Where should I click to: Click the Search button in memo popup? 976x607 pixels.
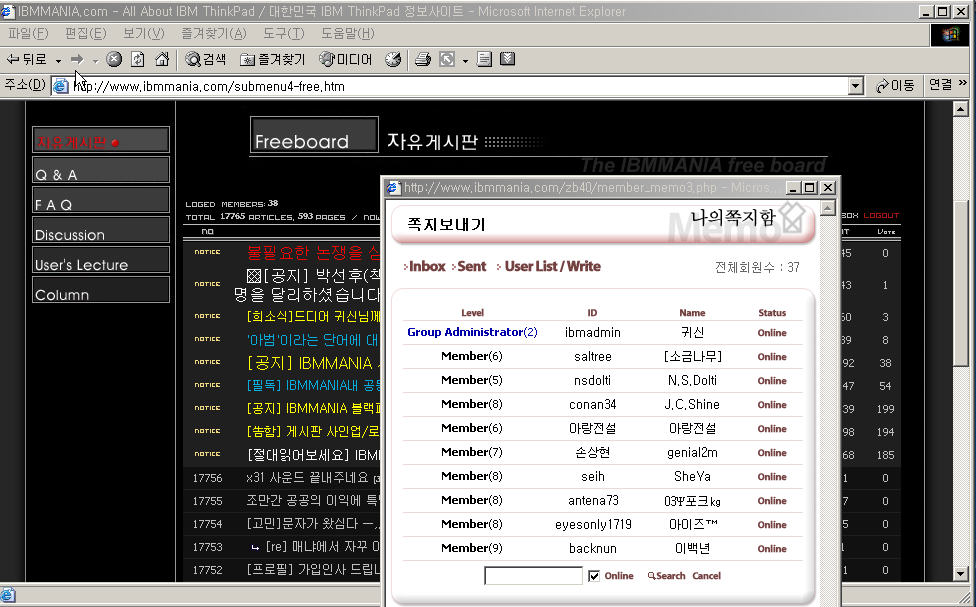click(x=667, y=576)
